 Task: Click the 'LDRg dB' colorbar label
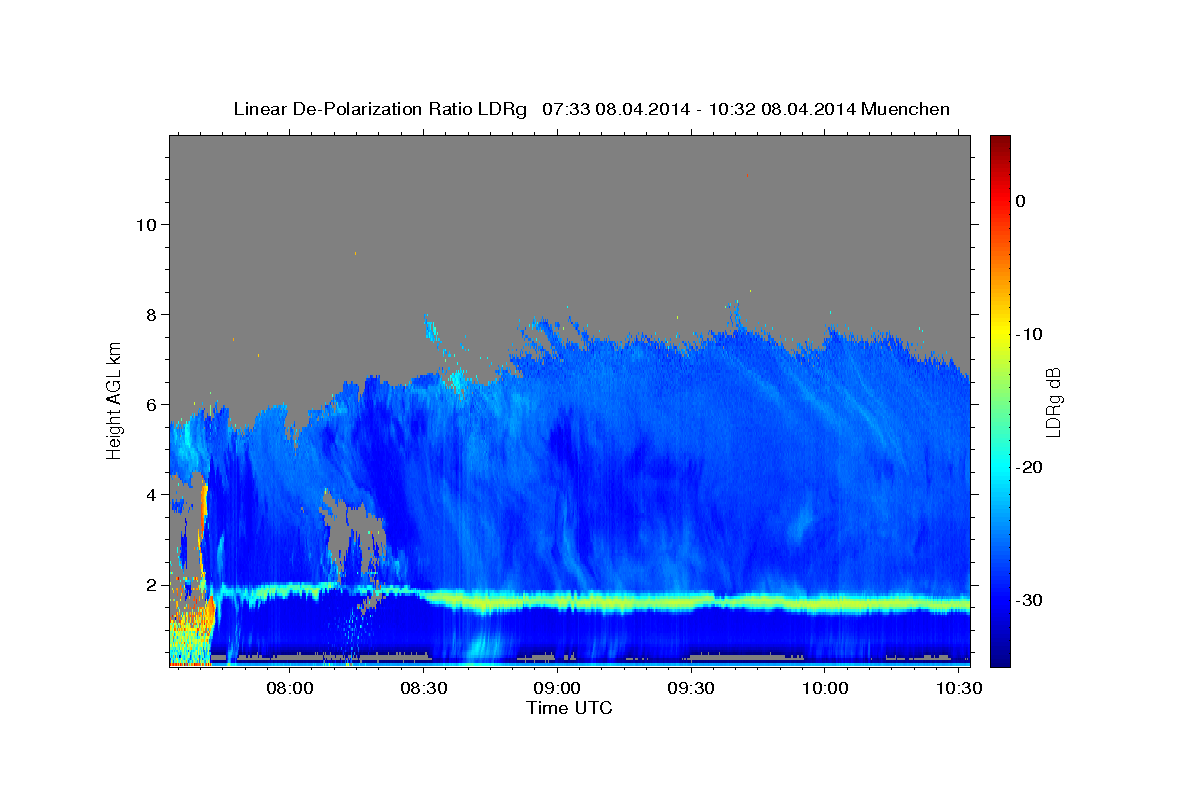click(x=1052, y=402)
